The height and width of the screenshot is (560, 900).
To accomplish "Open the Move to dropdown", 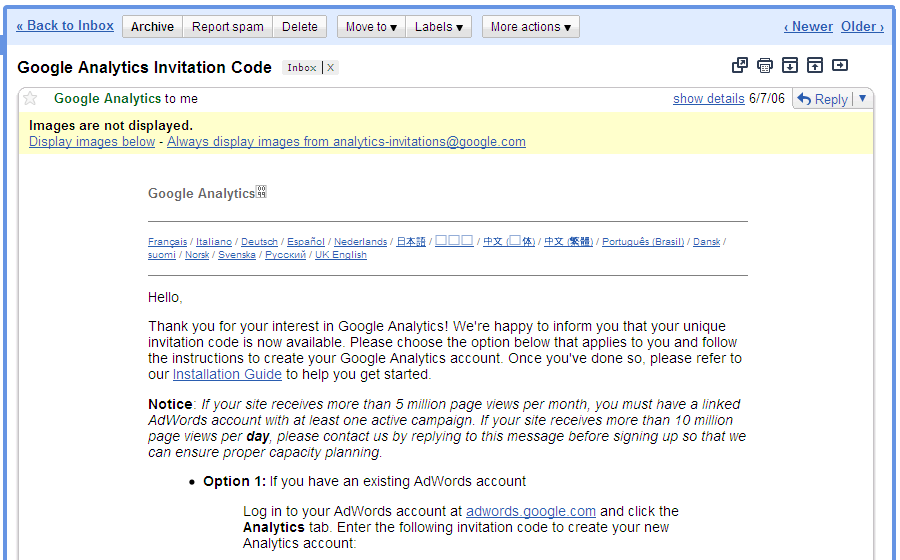I will pos(371,27).
